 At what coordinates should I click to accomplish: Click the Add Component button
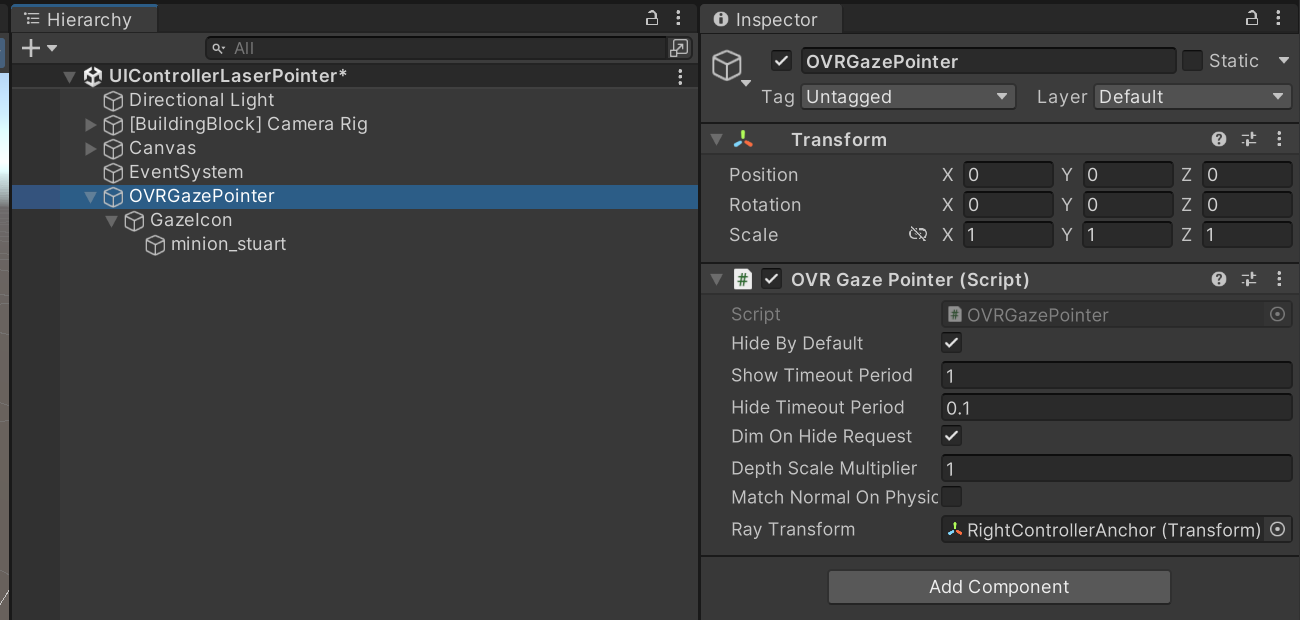(998, 587)
